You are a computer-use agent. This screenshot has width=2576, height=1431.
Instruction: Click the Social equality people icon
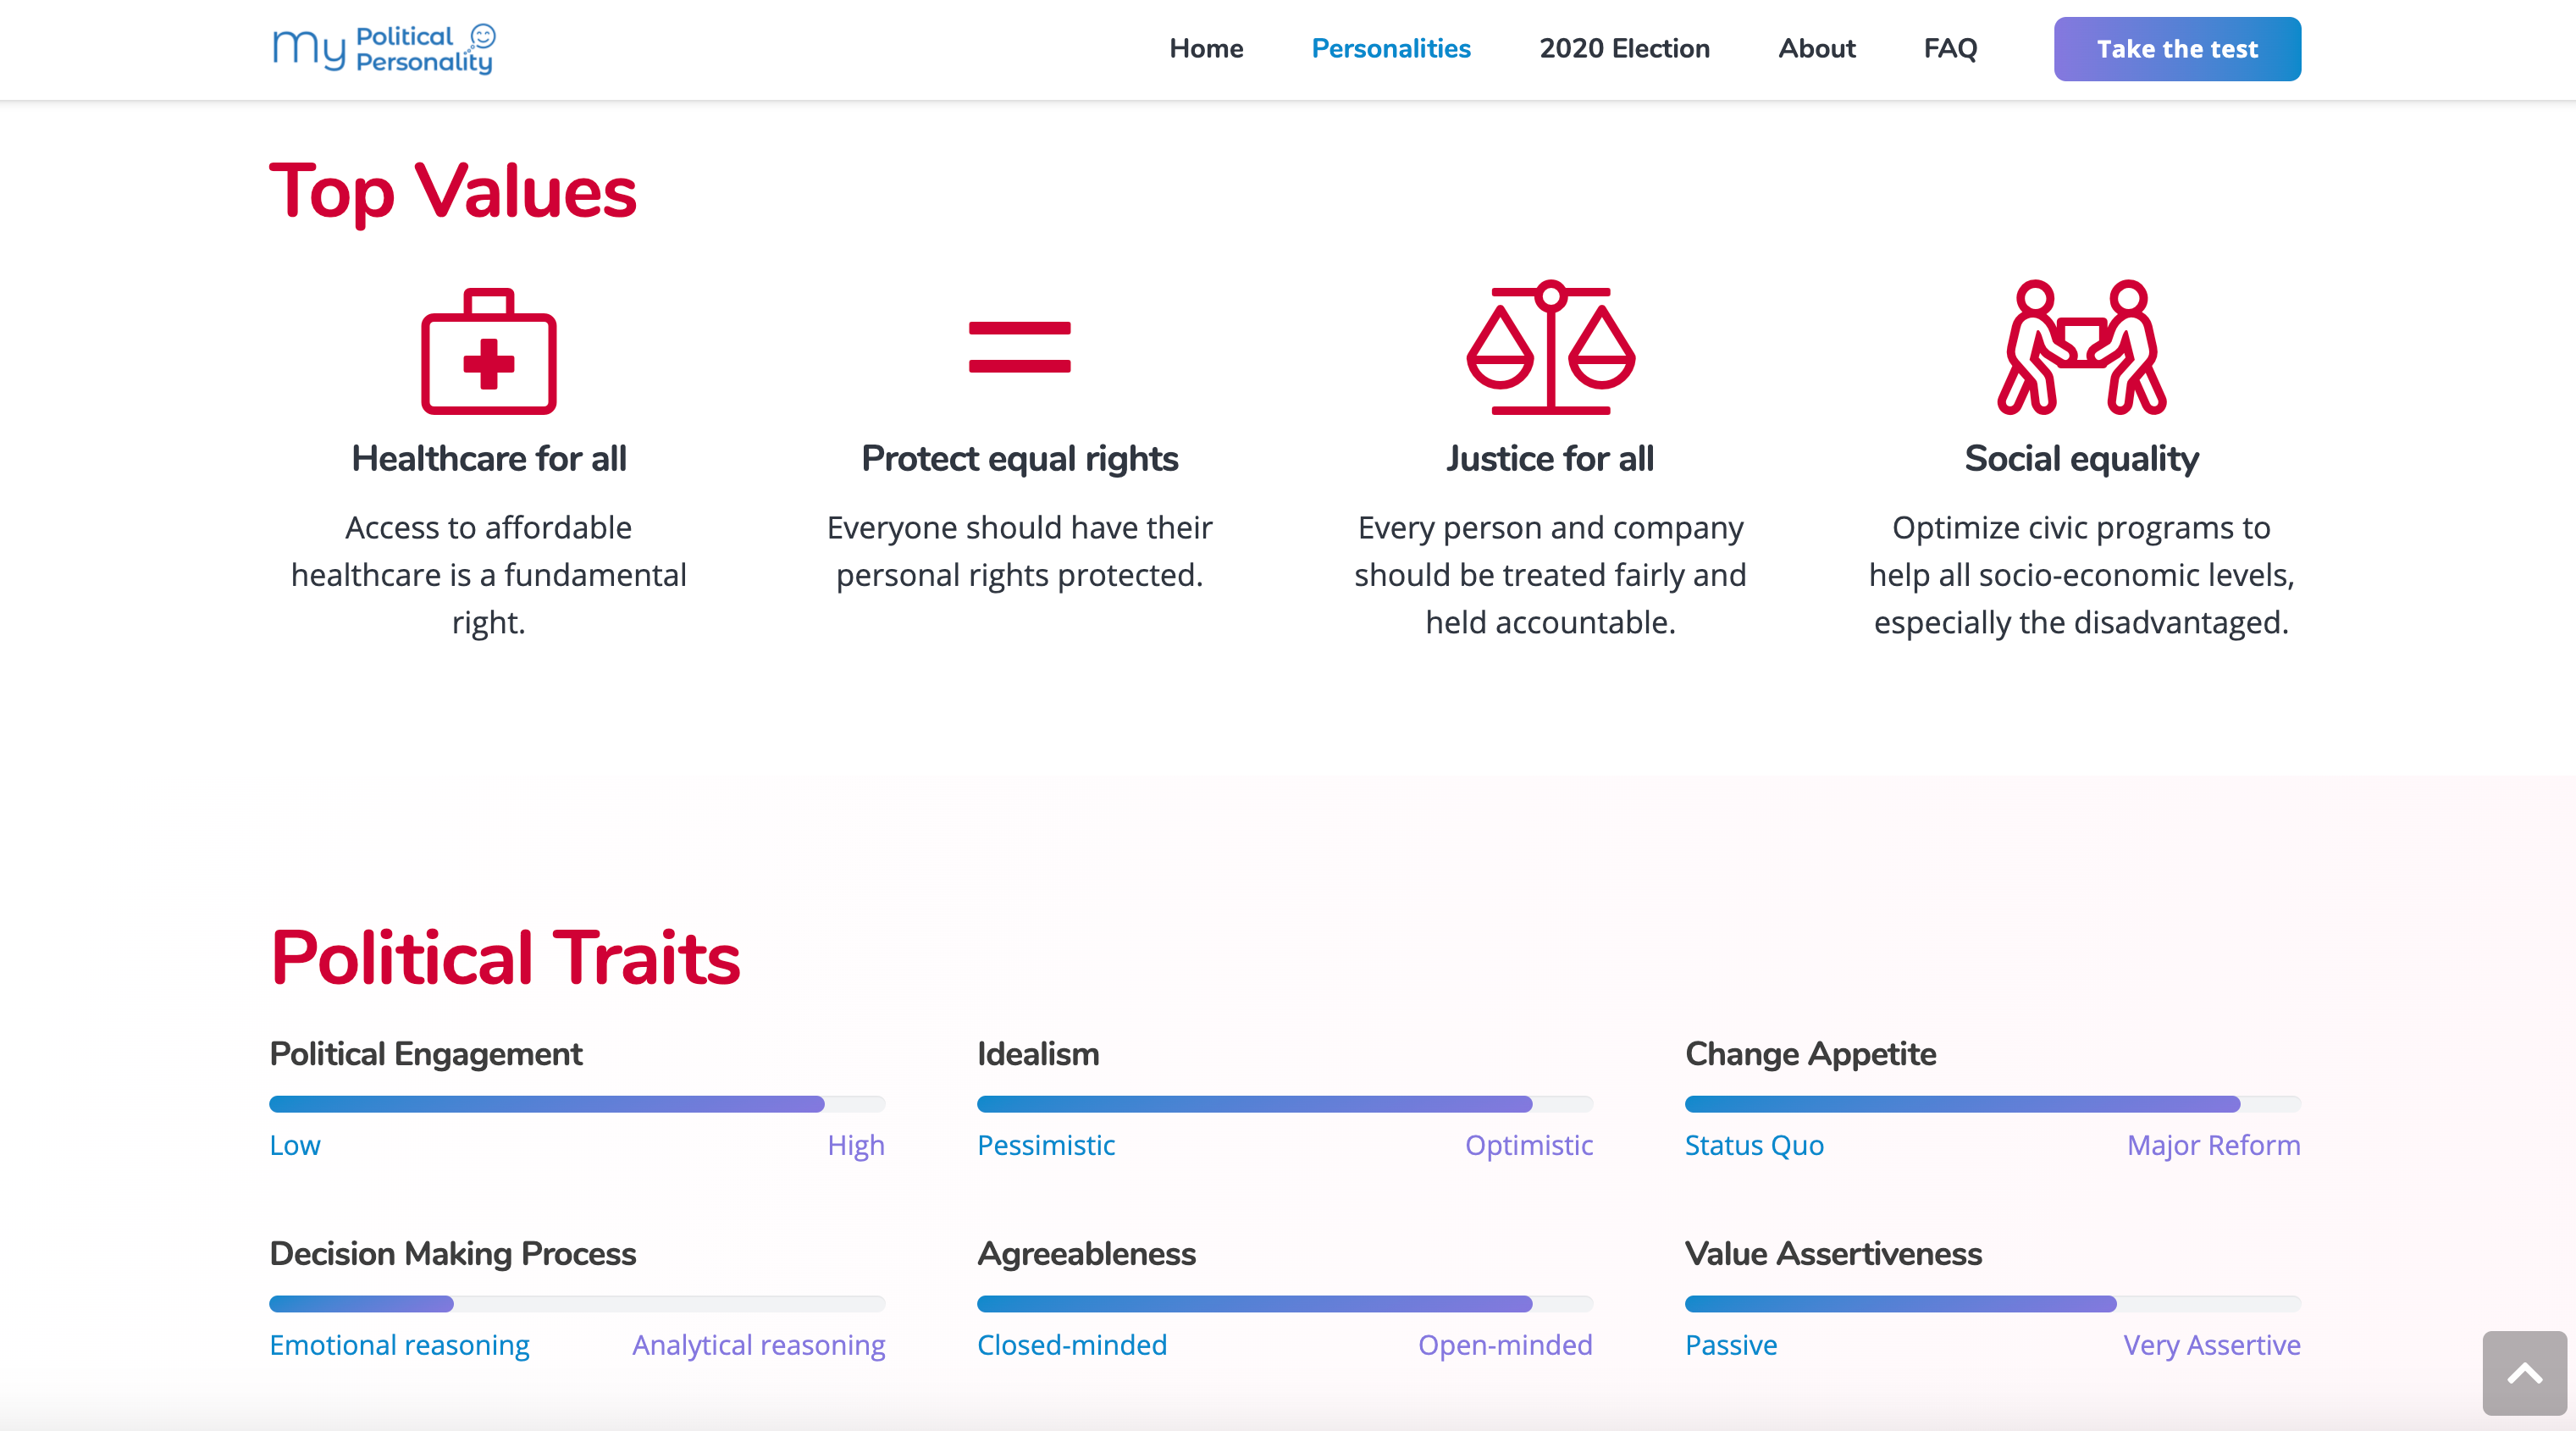click(2081, 347)
